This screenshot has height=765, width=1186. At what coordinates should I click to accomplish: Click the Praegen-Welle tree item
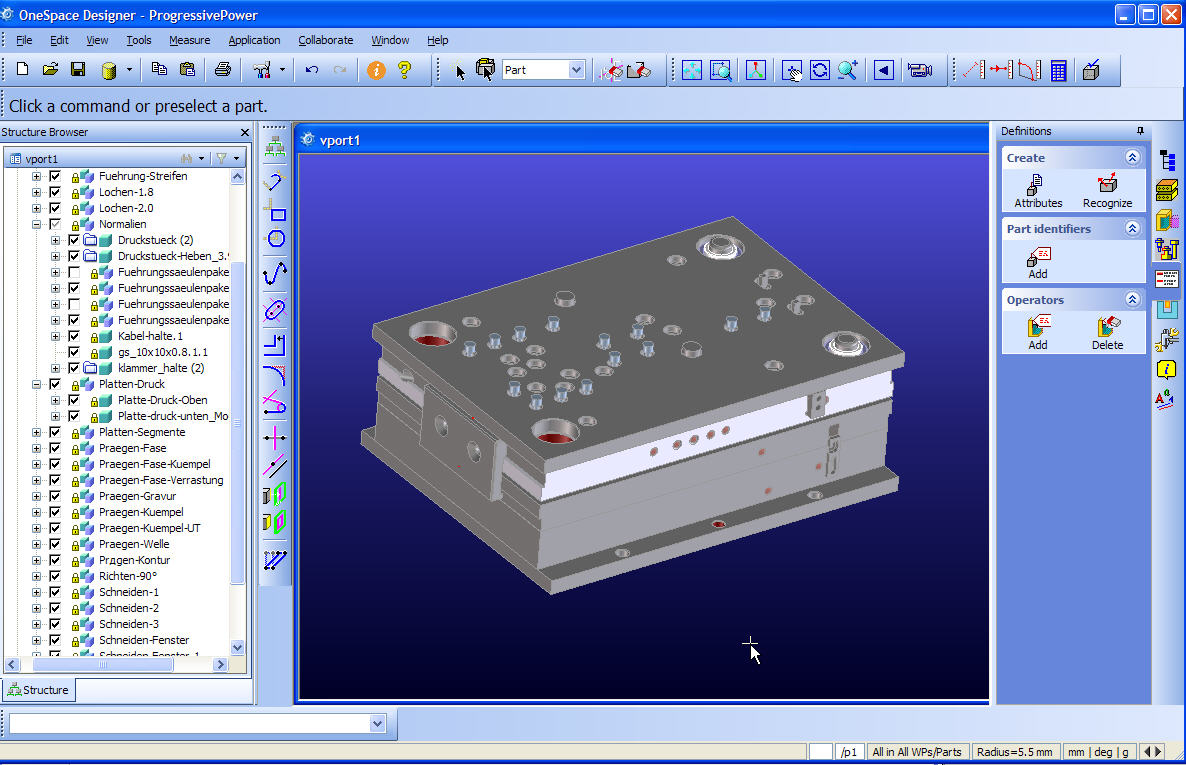(x=134, y=544)
